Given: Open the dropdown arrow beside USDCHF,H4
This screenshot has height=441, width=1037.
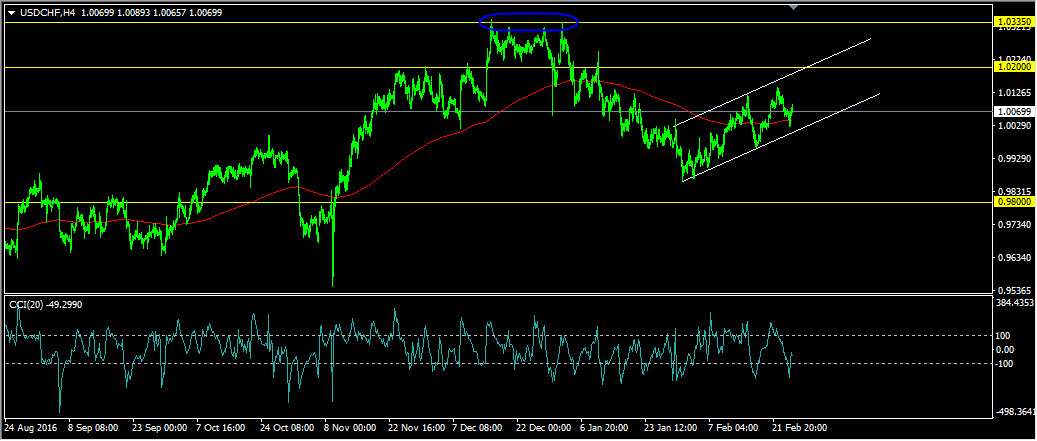Looking at the screenshot, I should 11,13.
